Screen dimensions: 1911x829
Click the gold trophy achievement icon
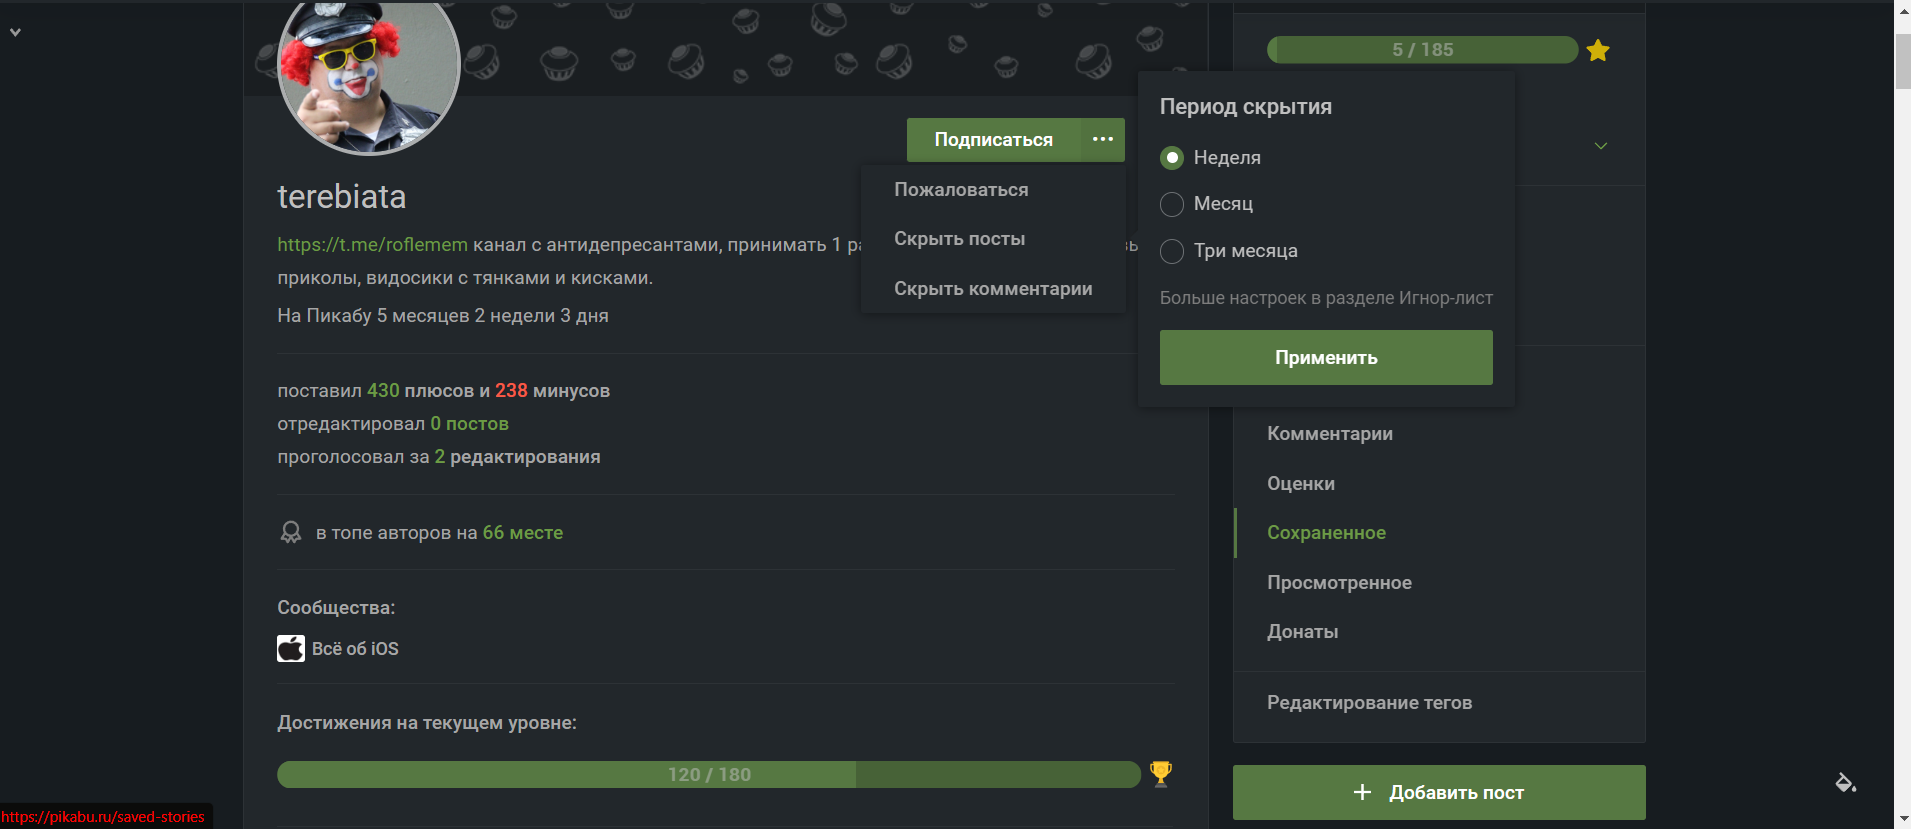tap(1160, 773)
